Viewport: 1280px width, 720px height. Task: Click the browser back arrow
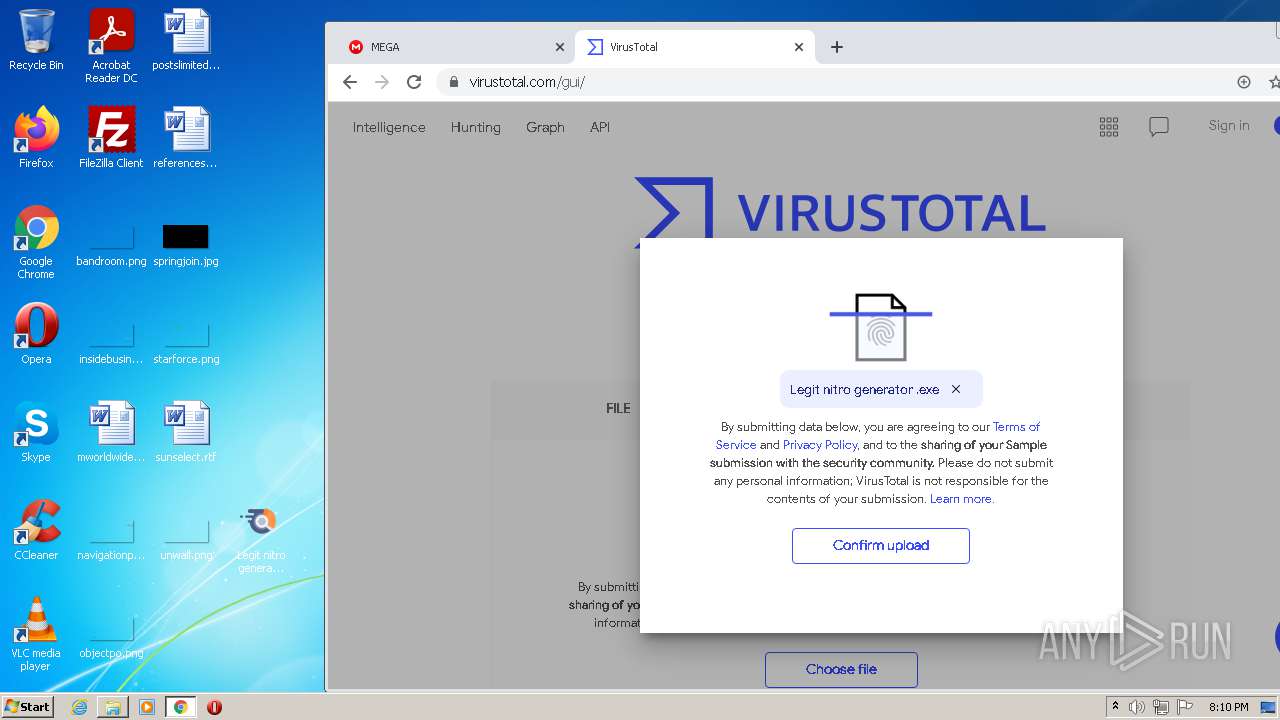point(349,82)
